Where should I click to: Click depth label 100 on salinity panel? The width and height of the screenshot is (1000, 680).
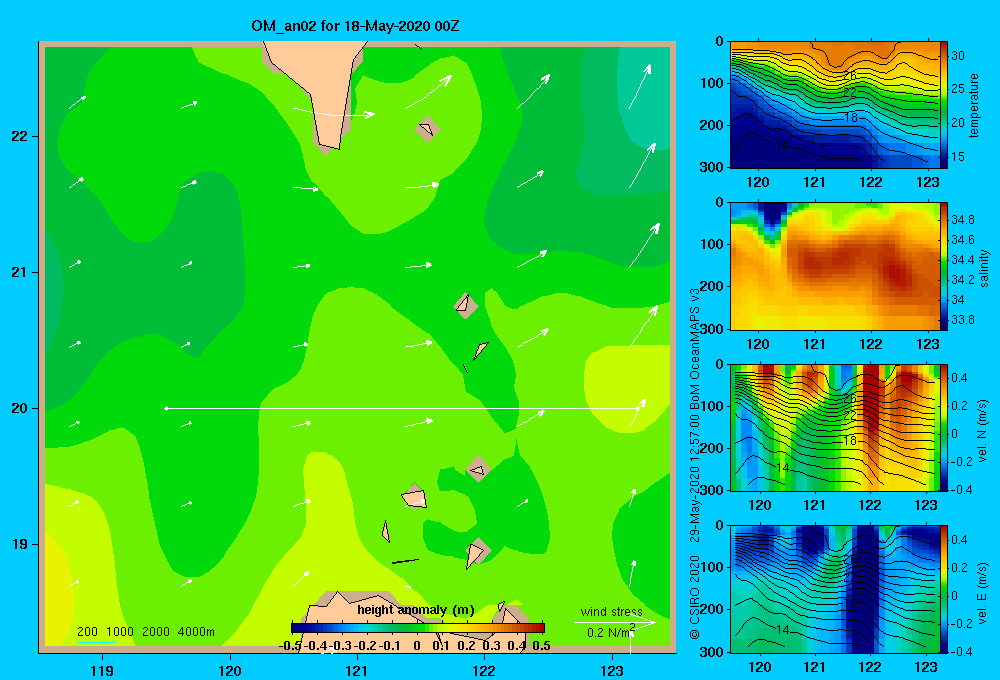711,244
